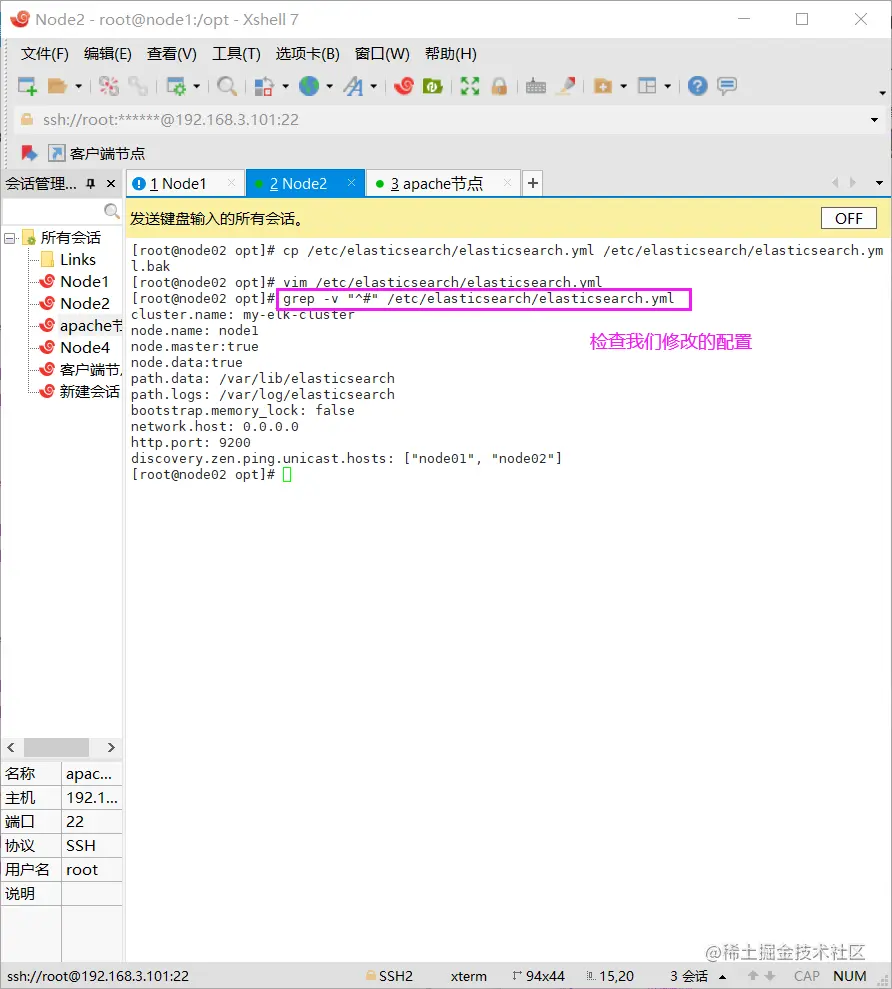892x989 pixels.
Task: Open dropdown arrow next to Open folder
Action: click(x=78, y=86)
